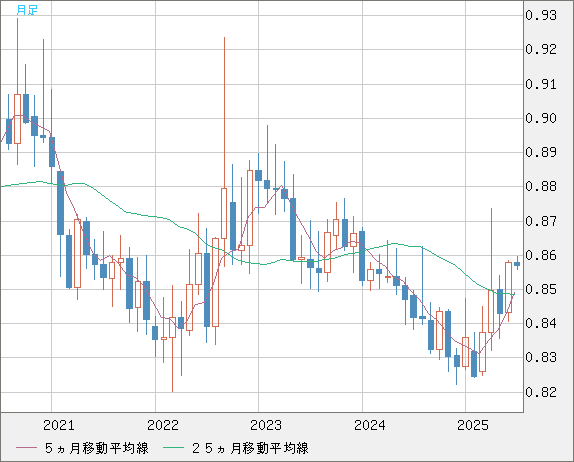
Task: Click the 0.84 price axis label
Action: coord(541,323)
